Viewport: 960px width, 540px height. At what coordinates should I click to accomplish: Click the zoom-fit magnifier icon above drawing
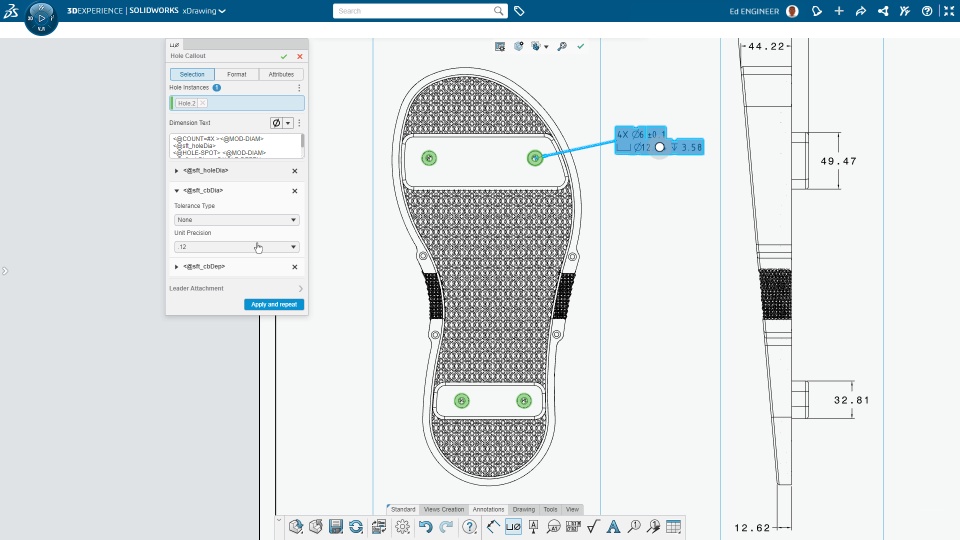[x=561, y=47]
